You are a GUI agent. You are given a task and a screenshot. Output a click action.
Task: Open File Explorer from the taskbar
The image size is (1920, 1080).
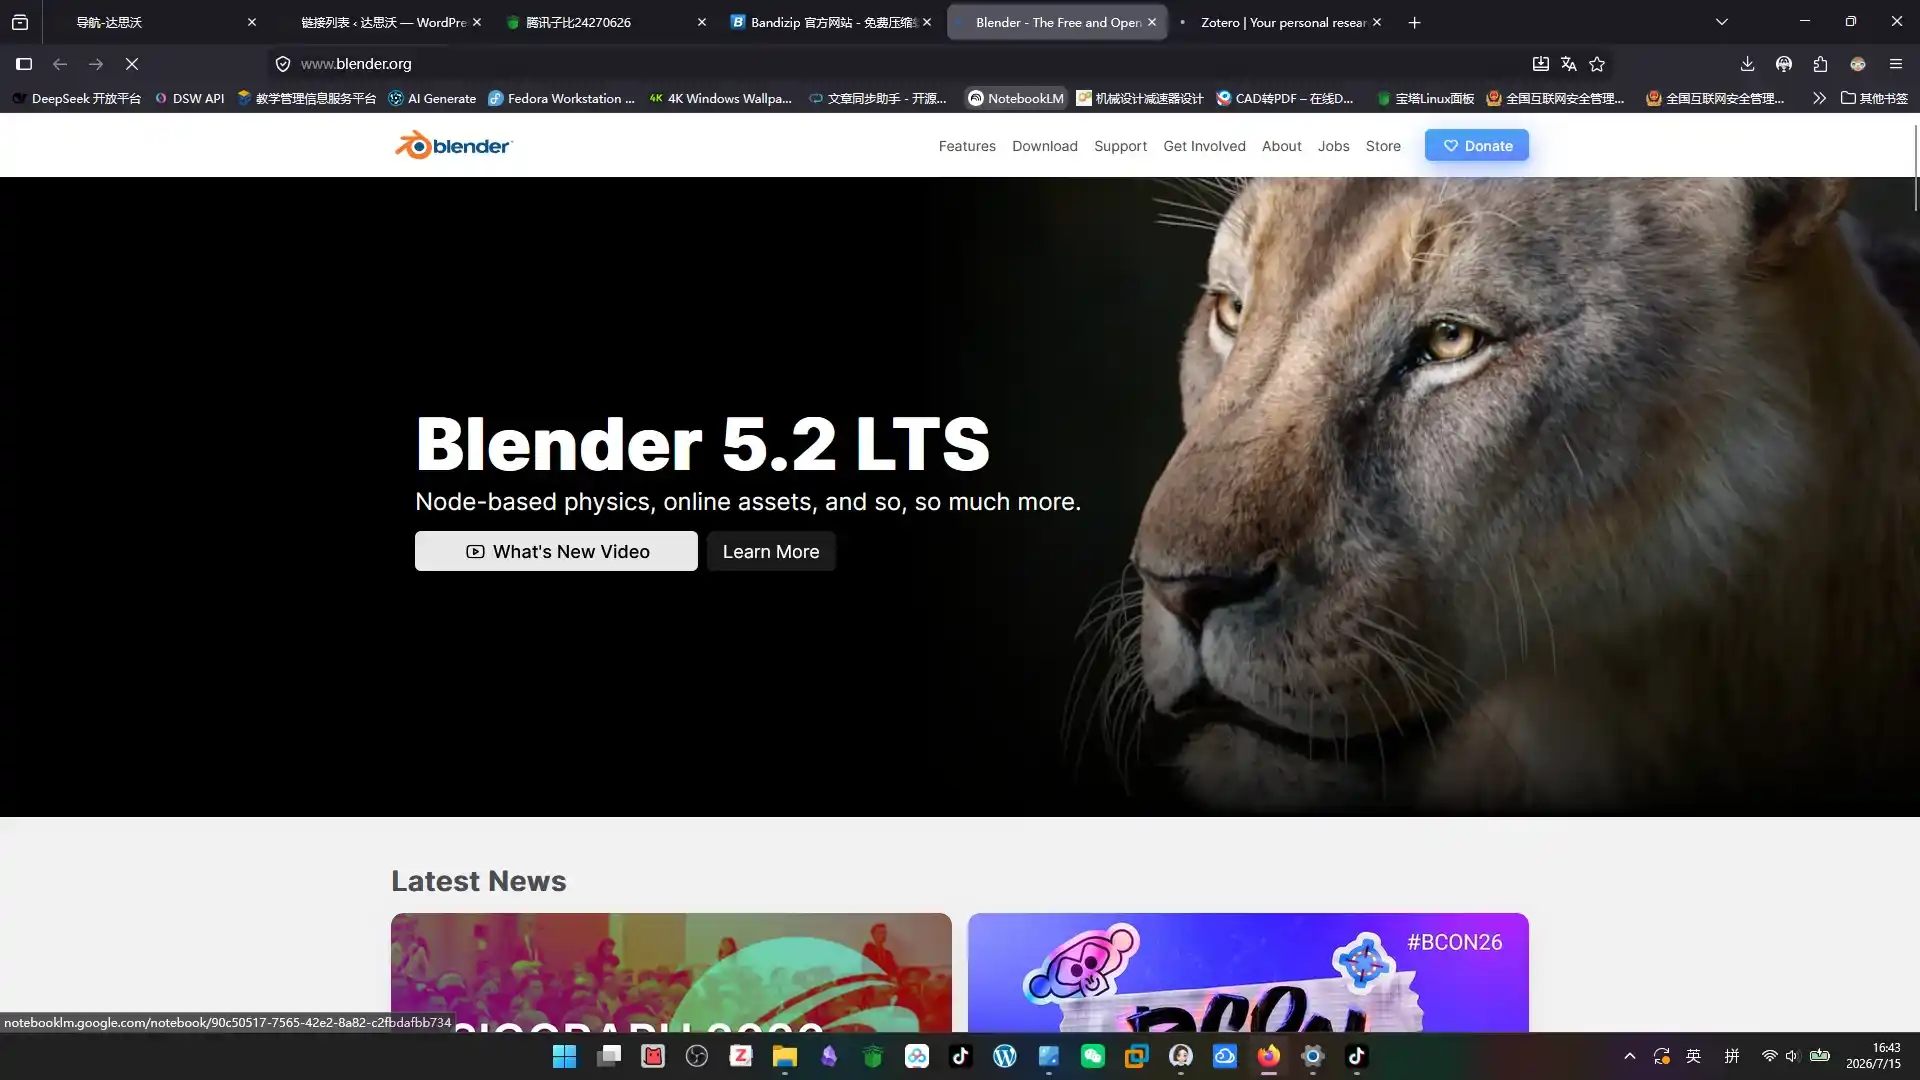(785, 1056)
